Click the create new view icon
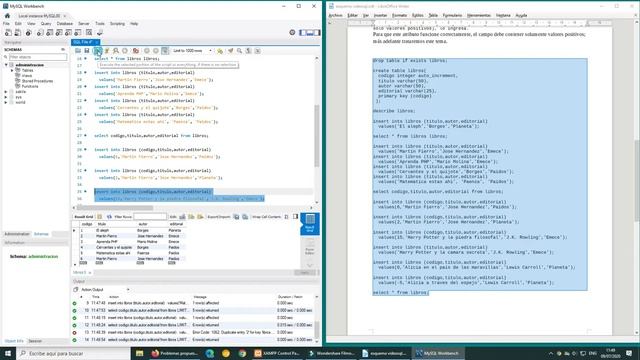 point(58,33)
